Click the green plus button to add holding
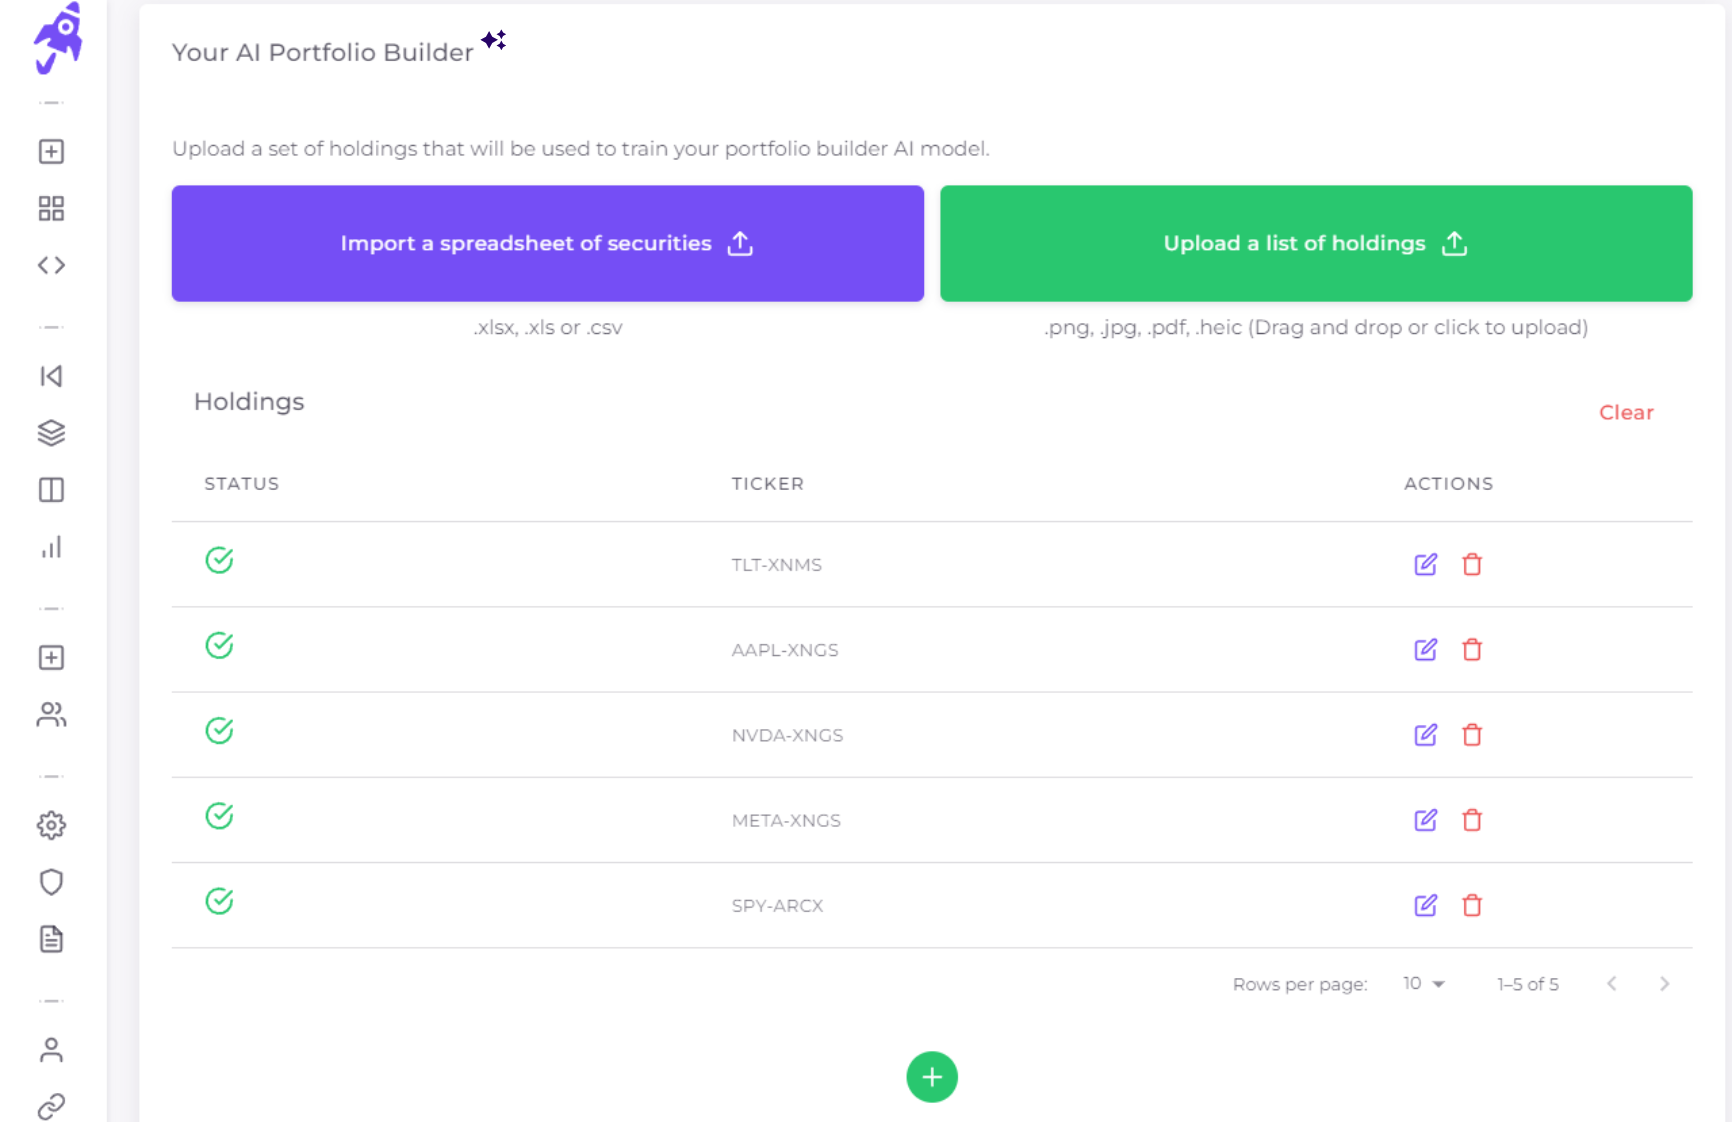 [932, 1077]
